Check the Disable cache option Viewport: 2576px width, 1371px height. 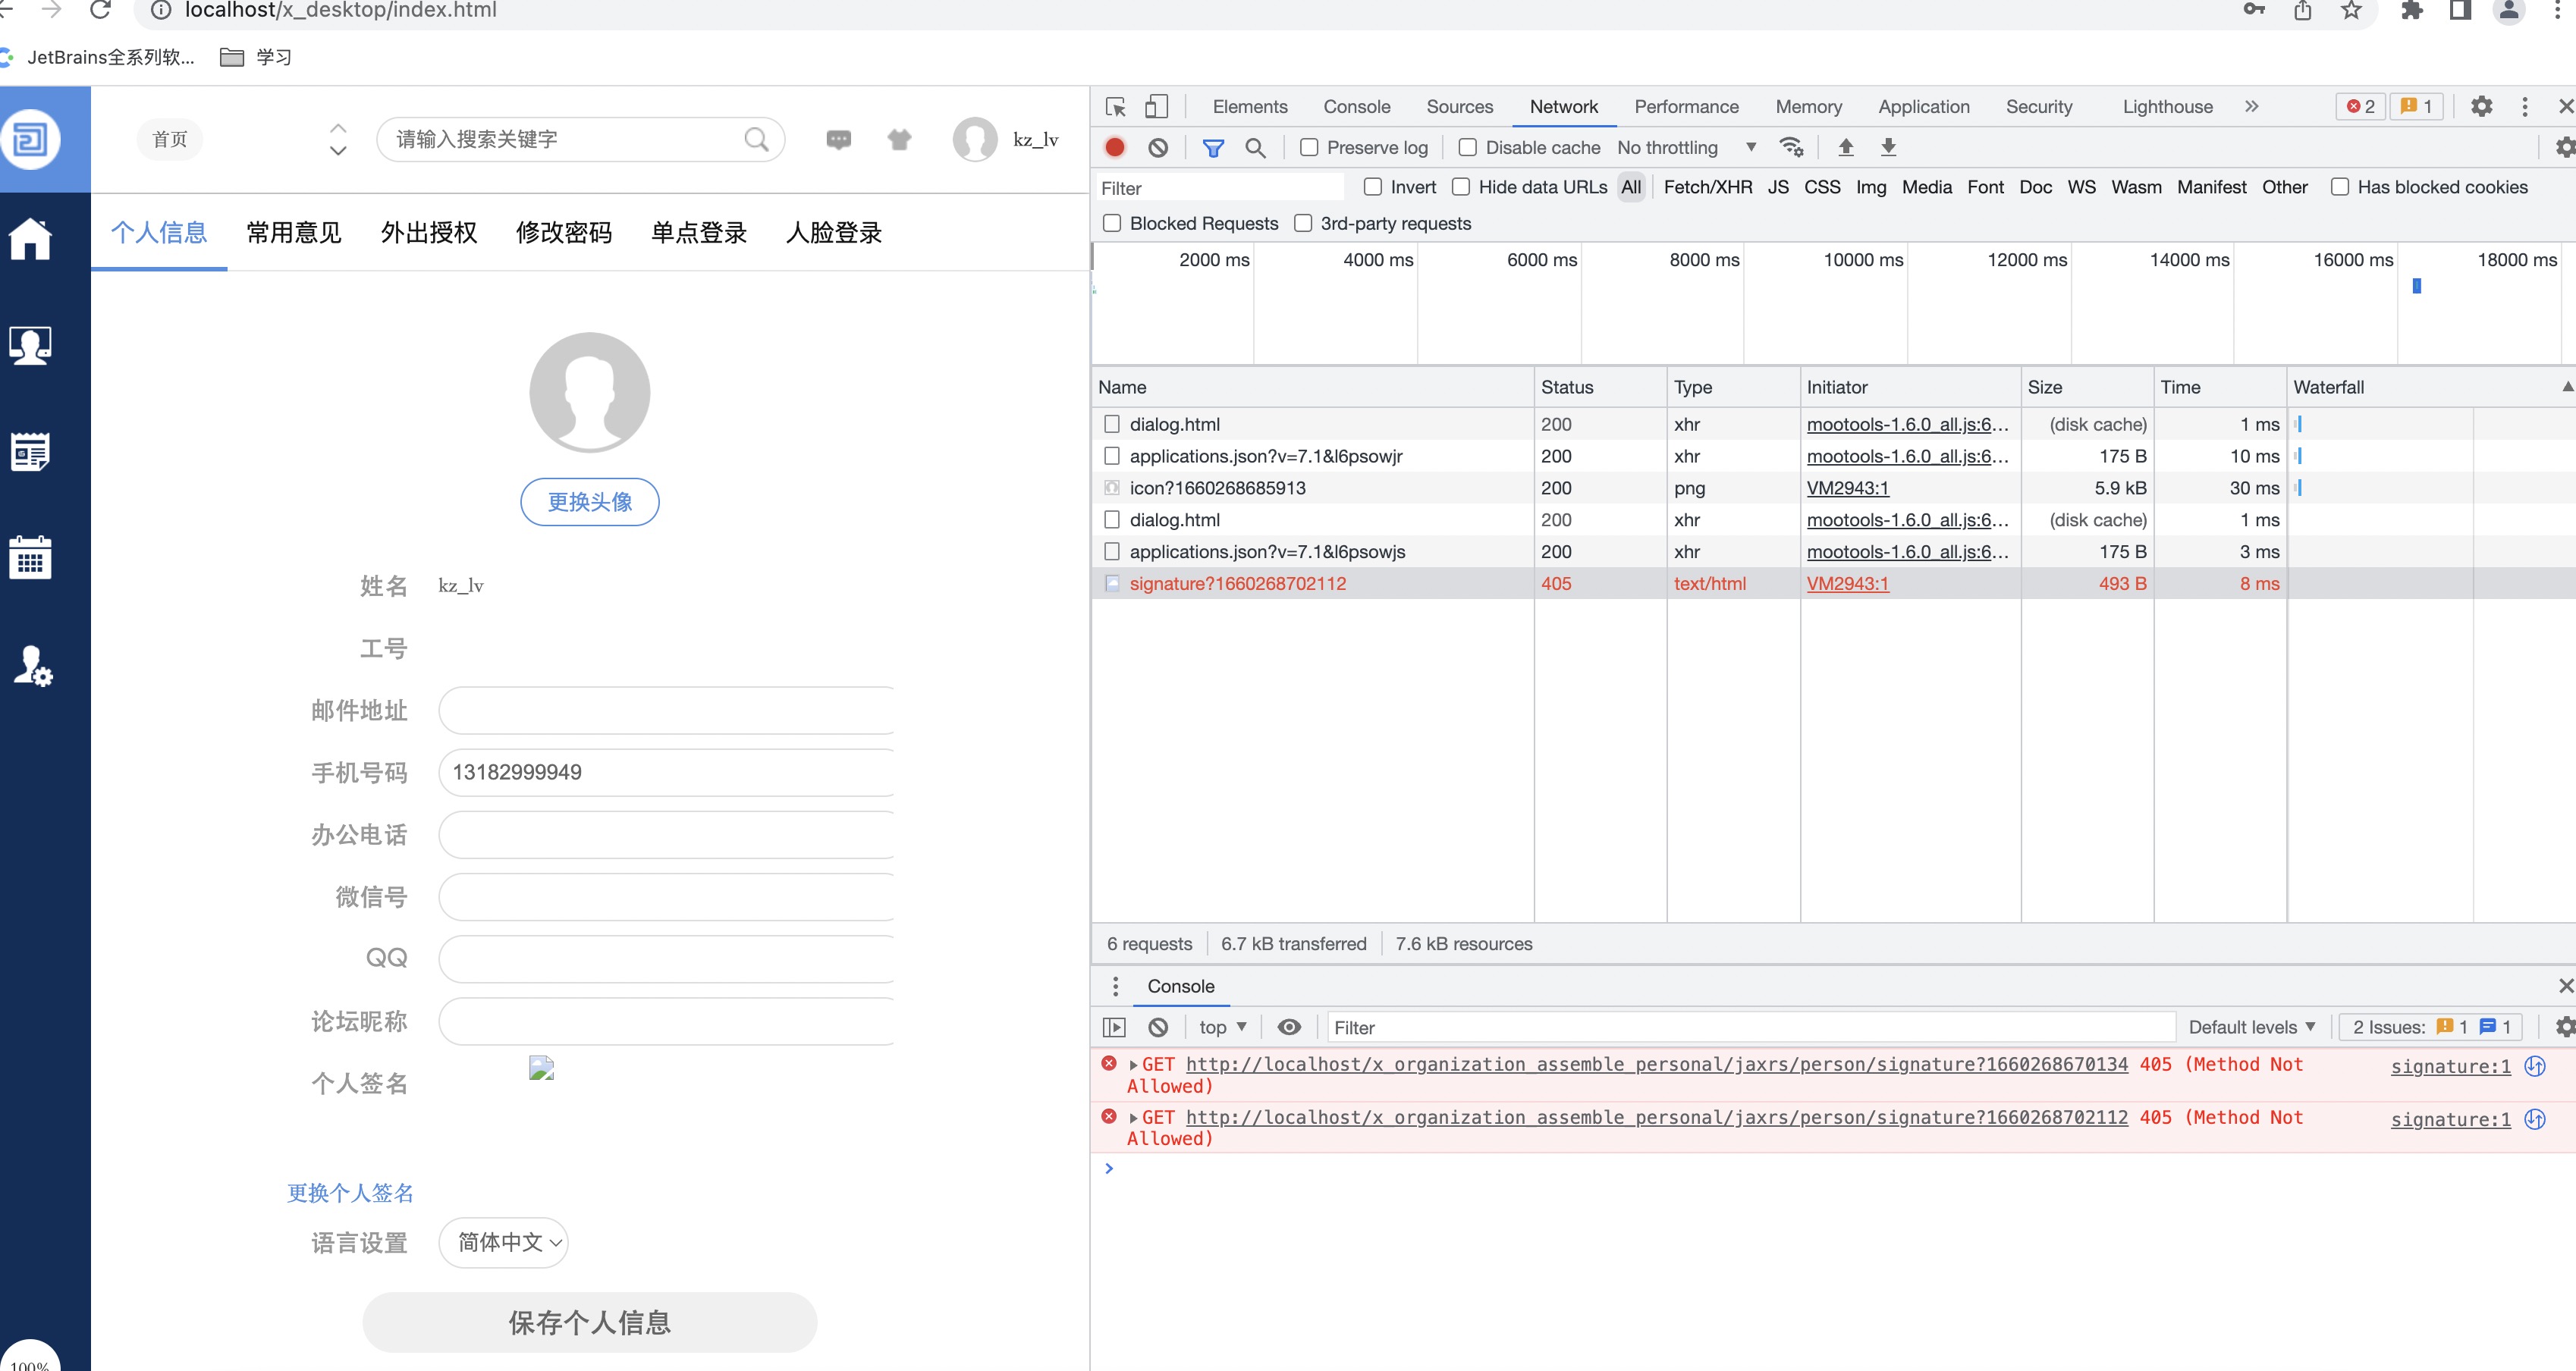pyautogui.click(x=1467, y=147)
